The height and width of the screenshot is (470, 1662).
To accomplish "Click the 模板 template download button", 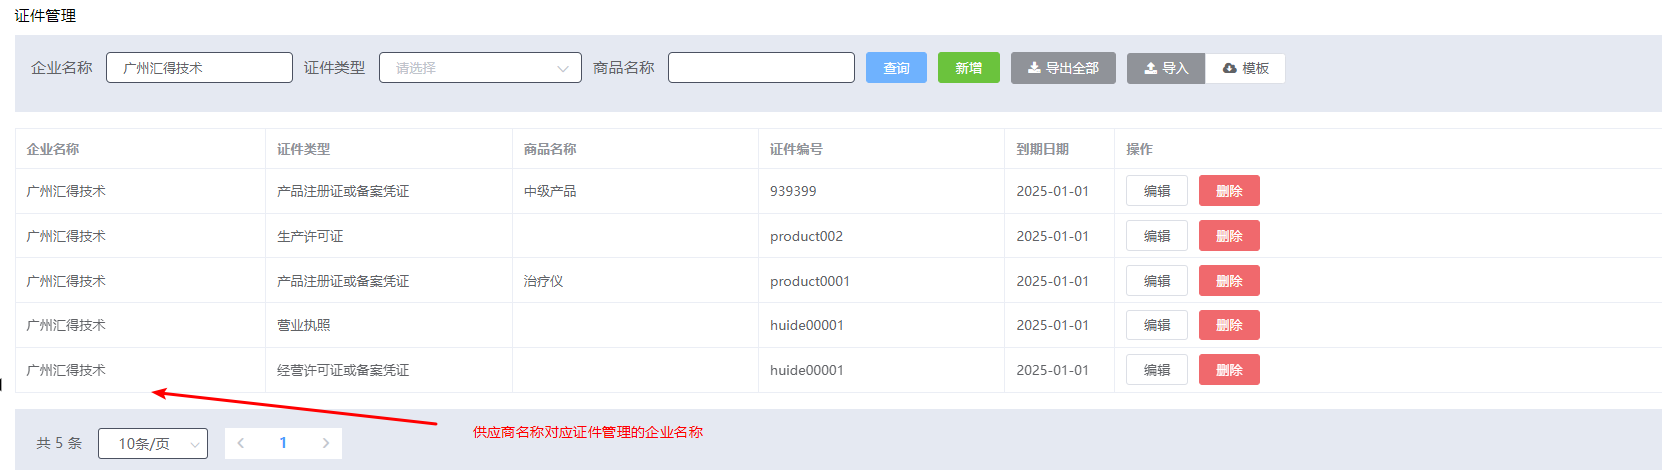I will pyautogui.click(x=1245, y=68).
